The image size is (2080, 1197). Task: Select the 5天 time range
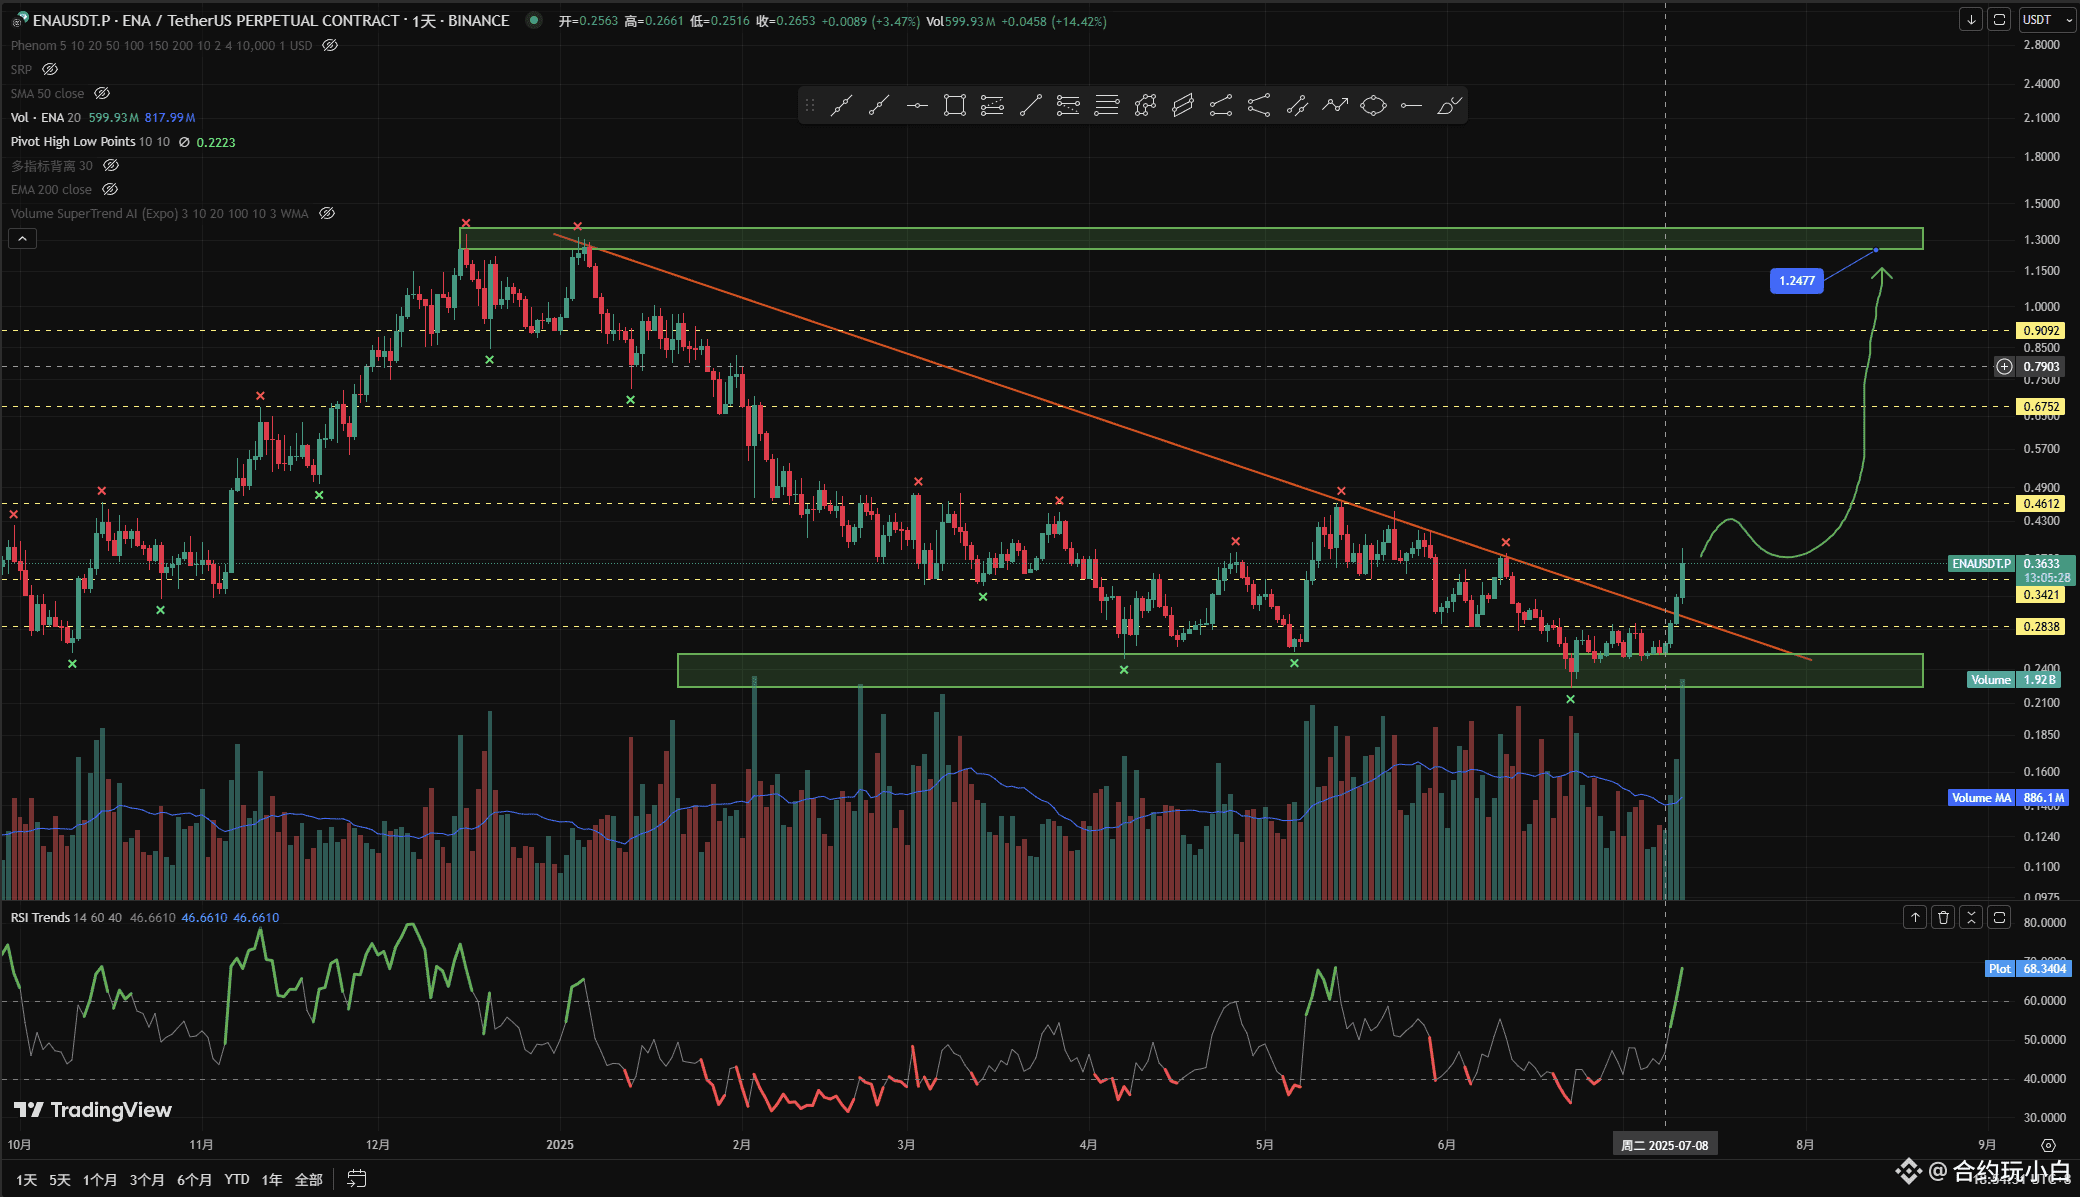coord(60,1180)
